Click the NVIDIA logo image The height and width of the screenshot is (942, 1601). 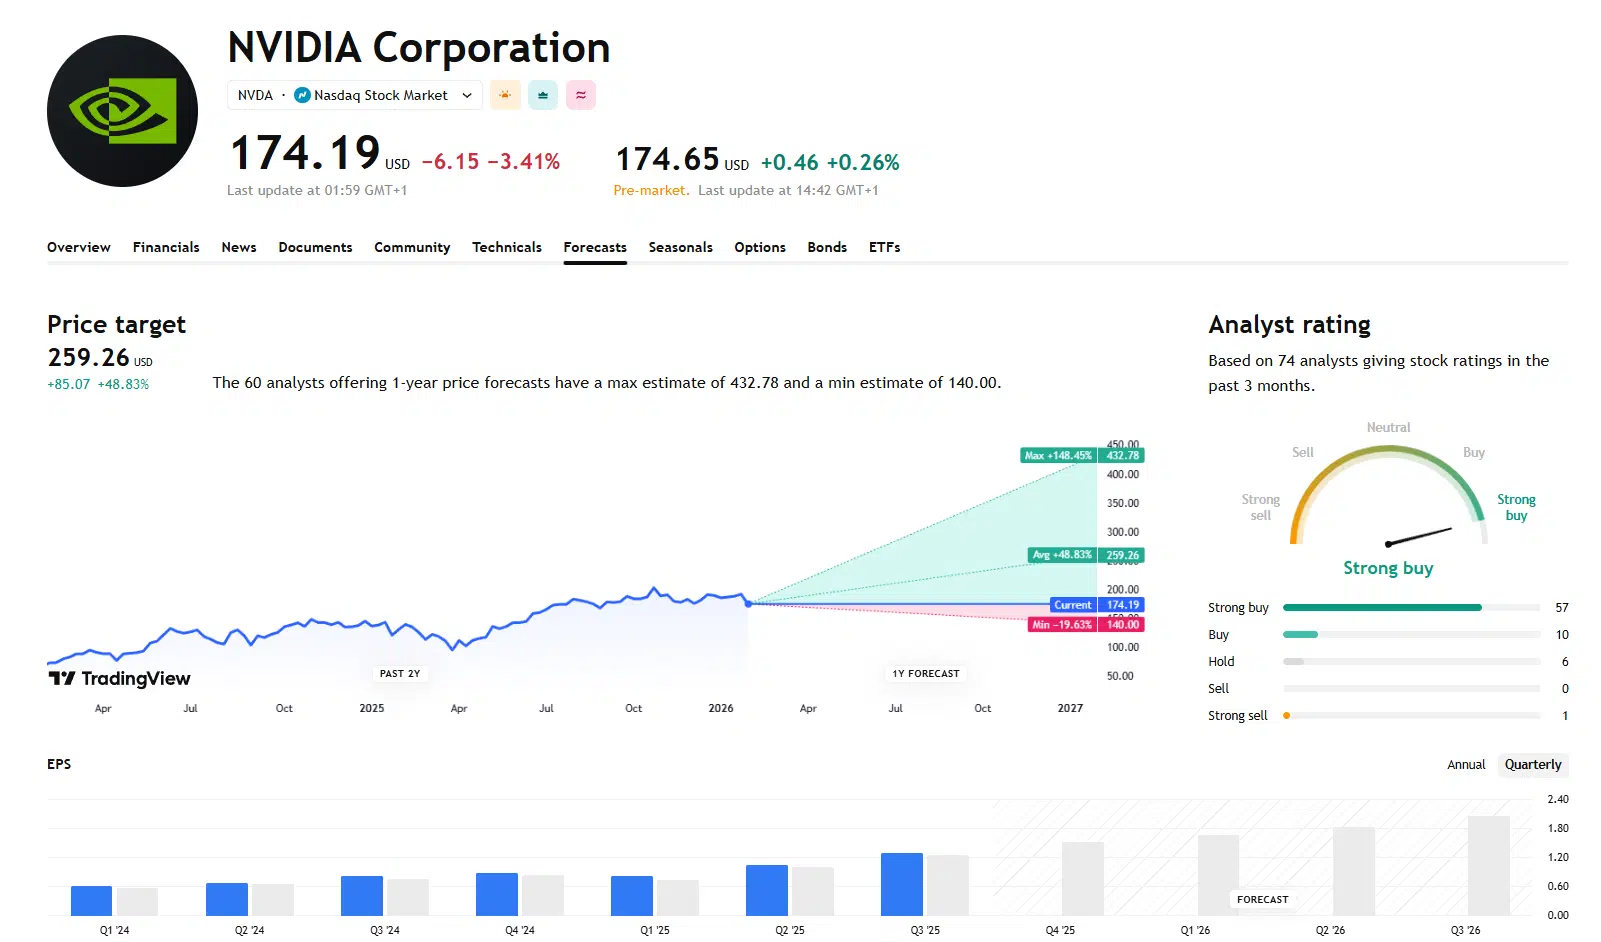(122, 111)
